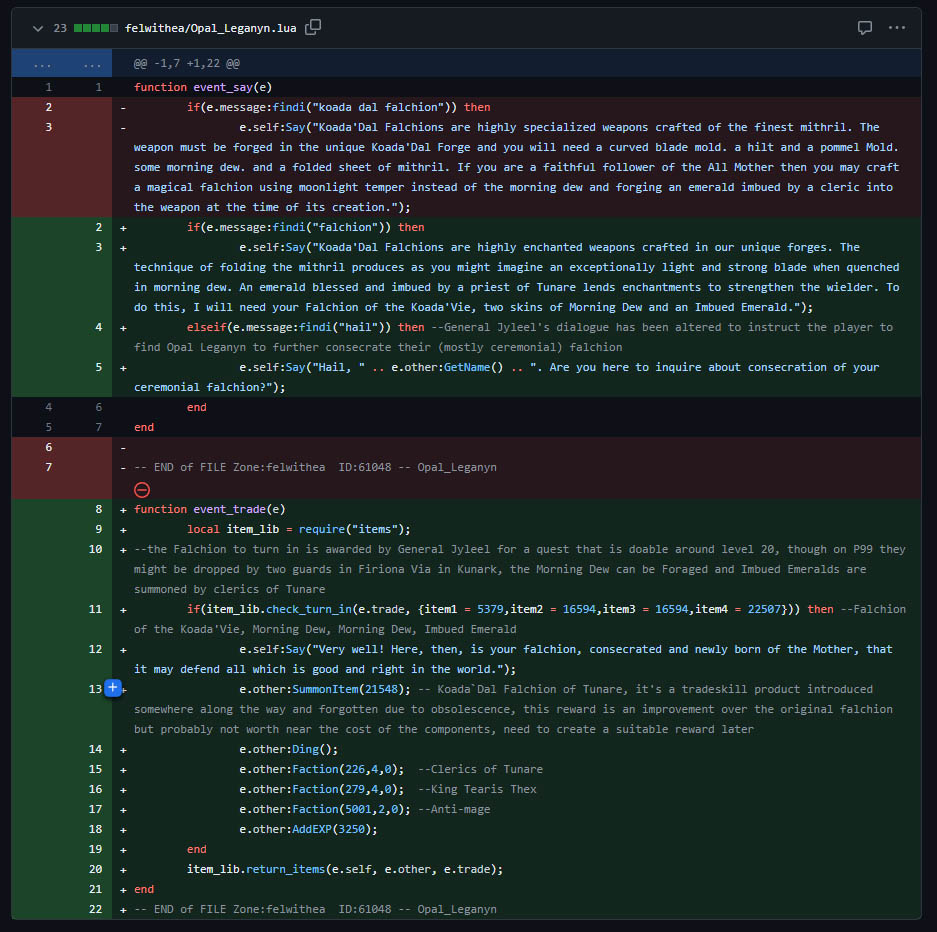Click the red no-newline-at-end-of-file icon

142,490
